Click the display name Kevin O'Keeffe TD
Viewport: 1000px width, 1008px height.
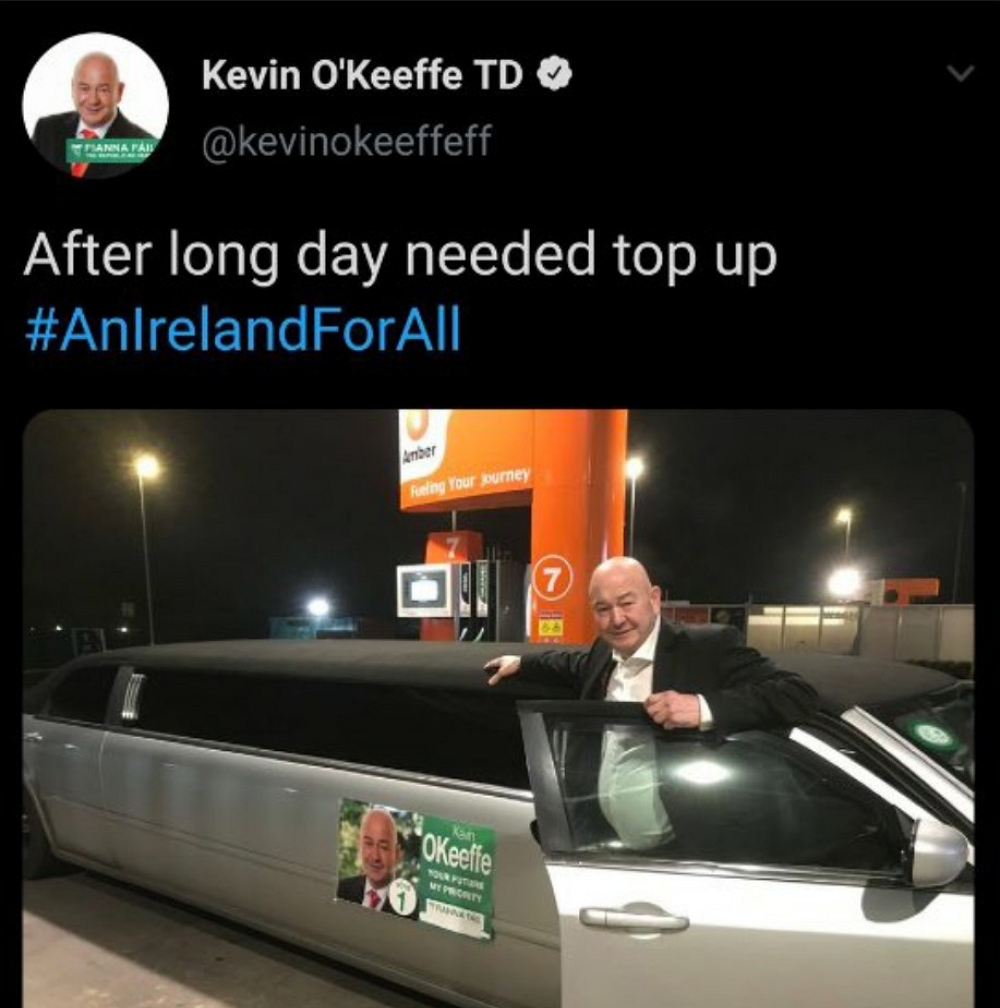[x=362, y=76]
